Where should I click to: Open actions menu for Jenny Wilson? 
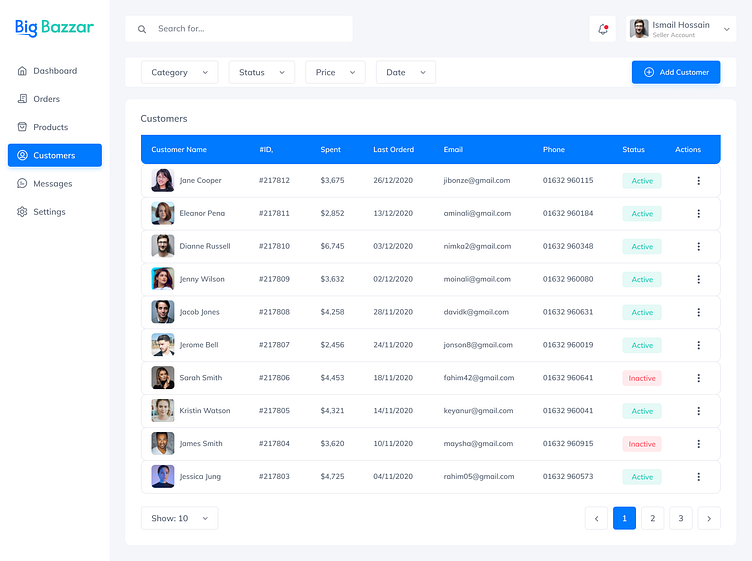698,279
